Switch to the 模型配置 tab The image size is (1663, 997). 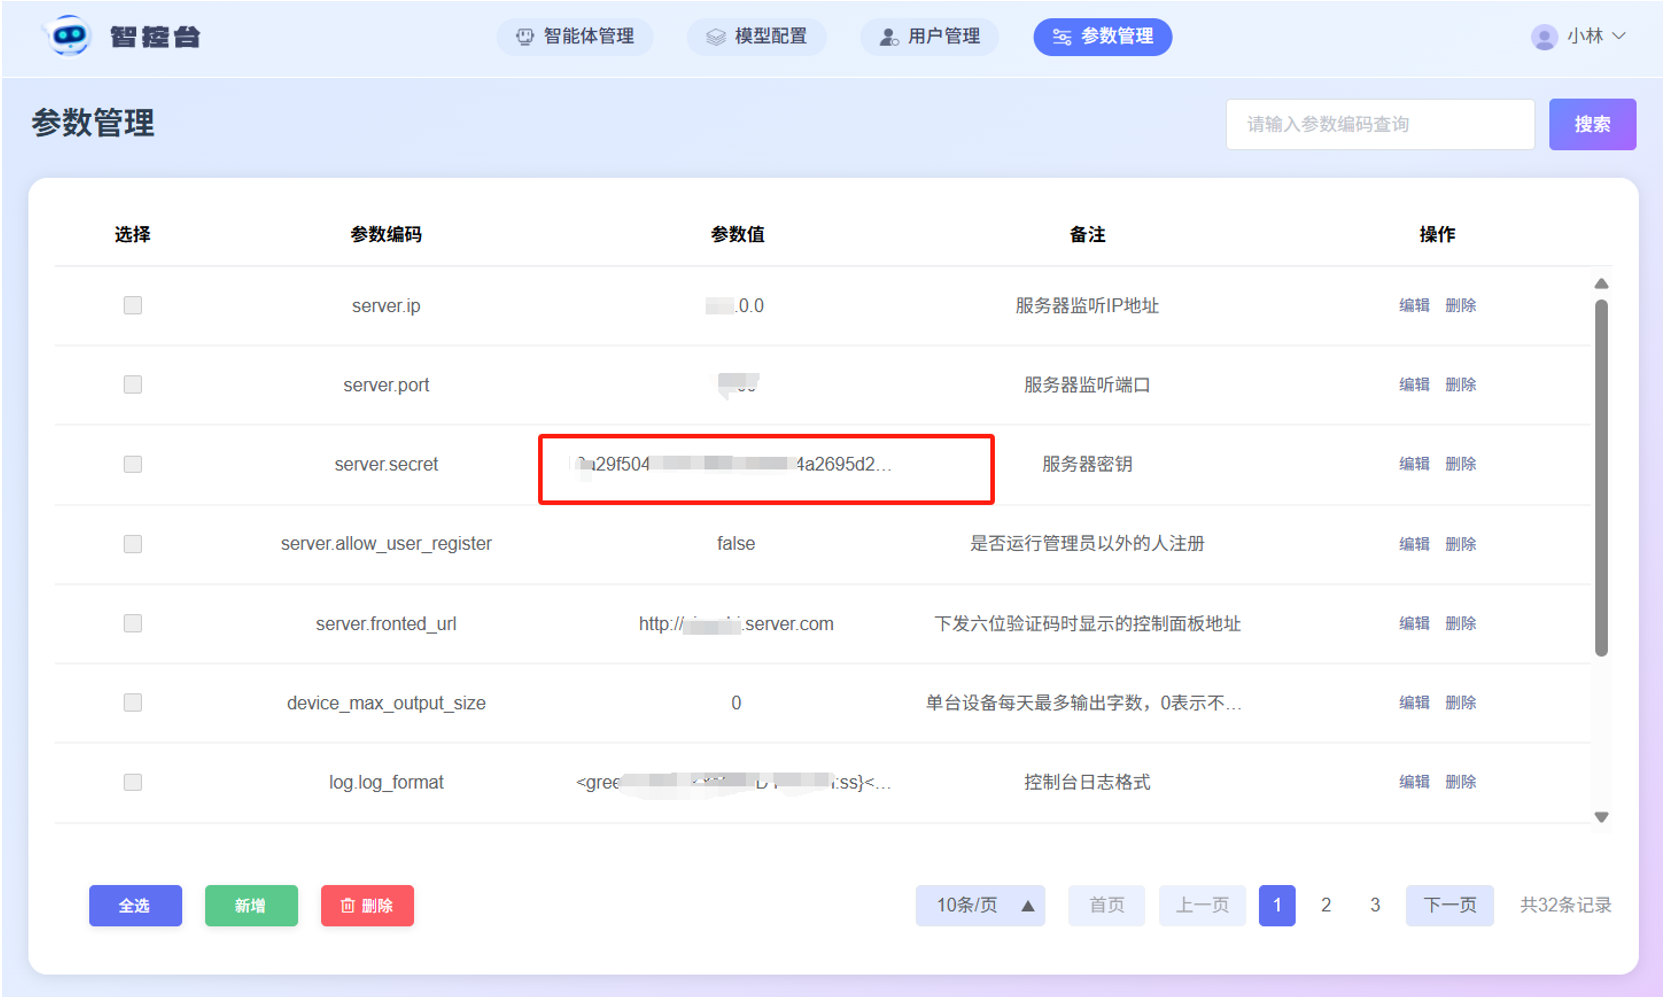[x=756, y=37]
